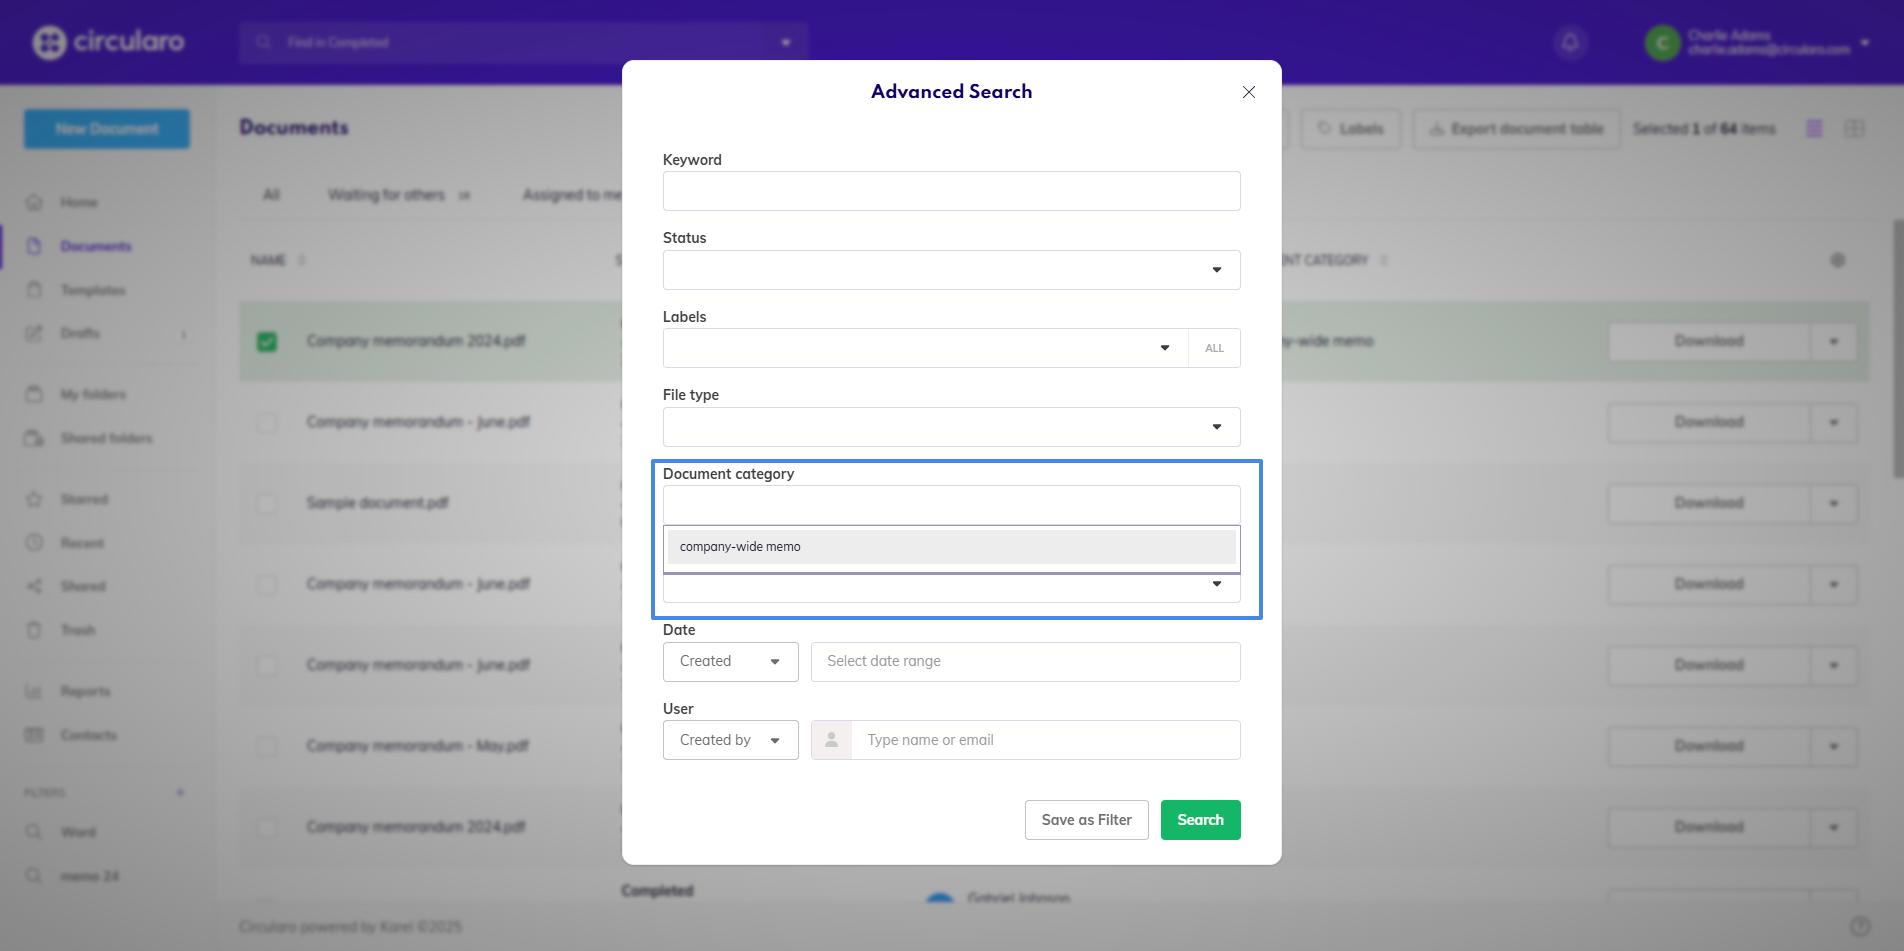1904x951 pixels.
Task: Uncheck the Company memorandum 2024.pdf checkbox
Action: coord(267,342)
